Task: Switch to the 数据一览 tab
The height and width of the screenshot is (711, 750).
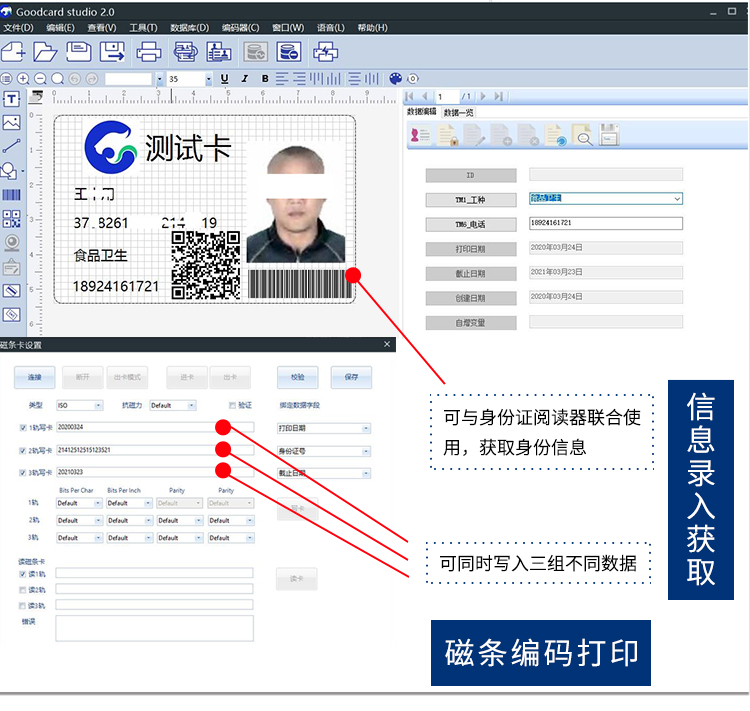Action: tap(458, 112)
